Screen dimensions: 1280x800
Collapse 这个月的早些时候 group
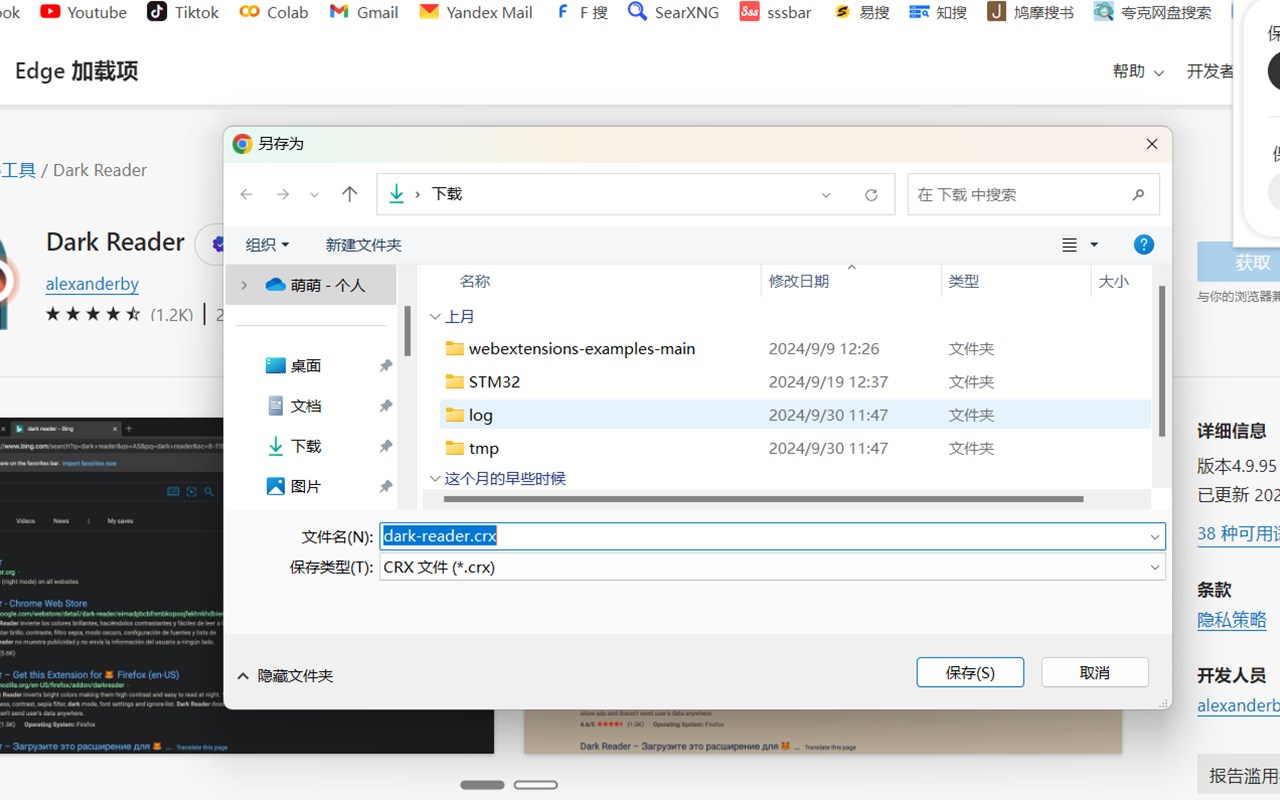pyautogui.click(x=435, y=479)
